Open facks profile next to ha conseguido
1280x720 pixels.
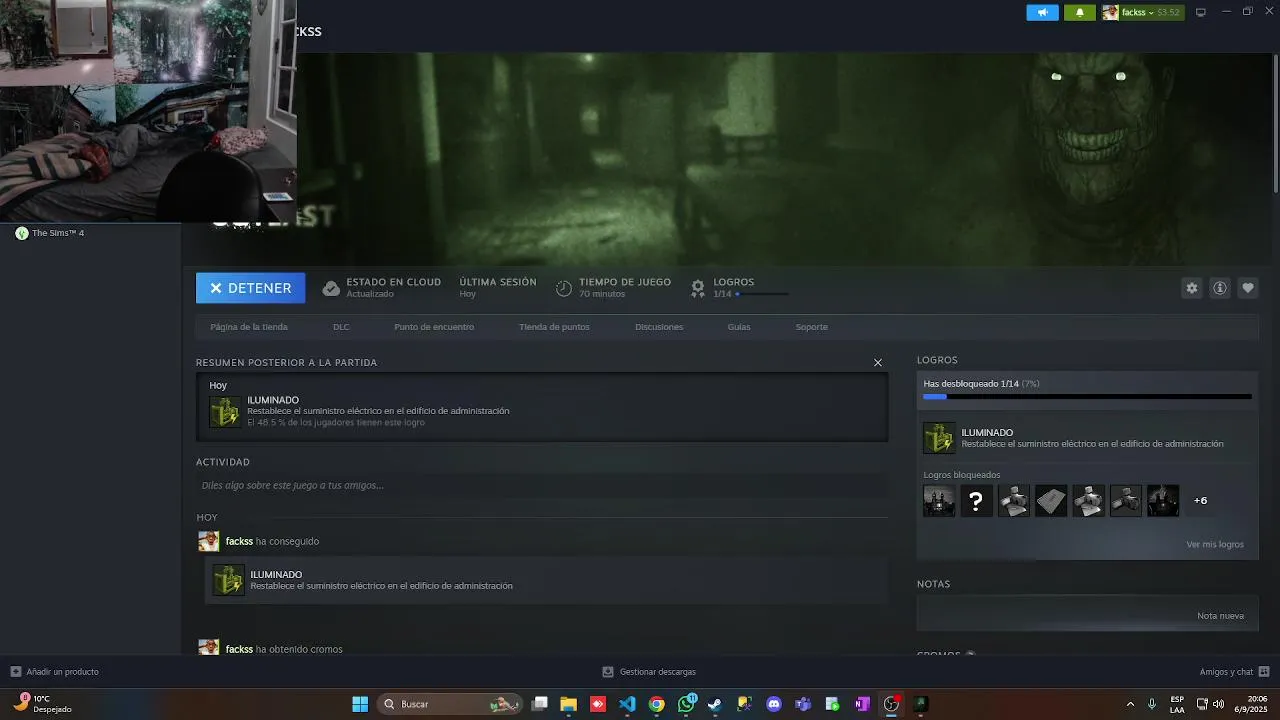pos(239,541)
